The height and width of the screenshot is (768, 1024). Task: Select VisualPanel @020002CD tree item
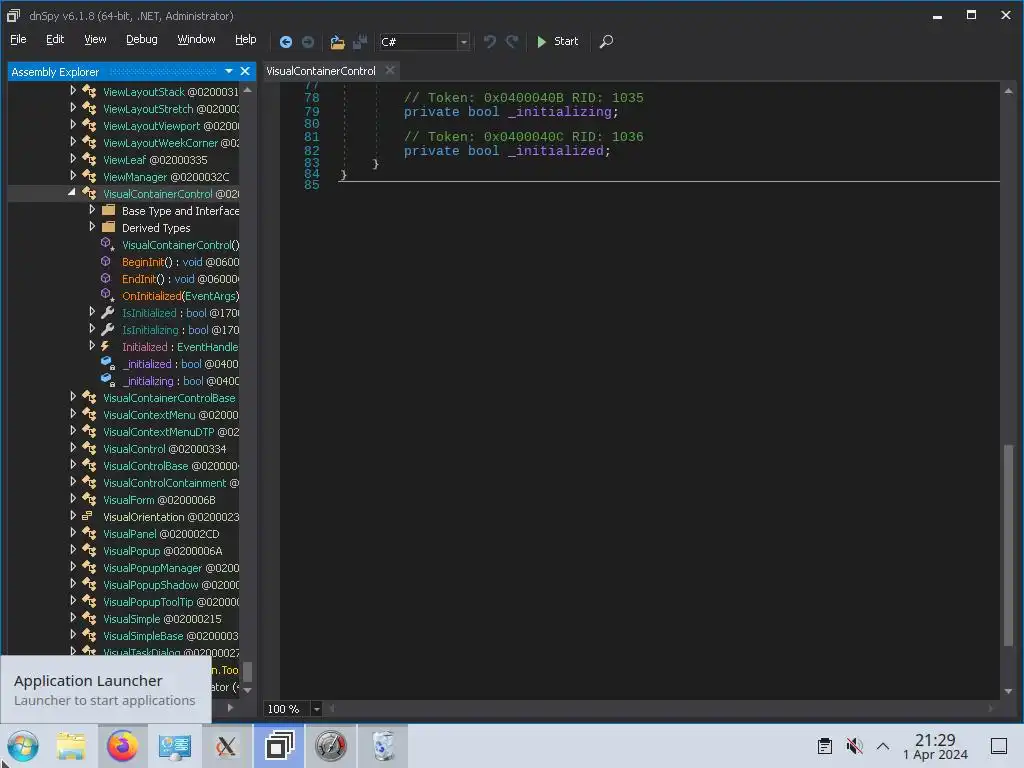coord(161,534)
